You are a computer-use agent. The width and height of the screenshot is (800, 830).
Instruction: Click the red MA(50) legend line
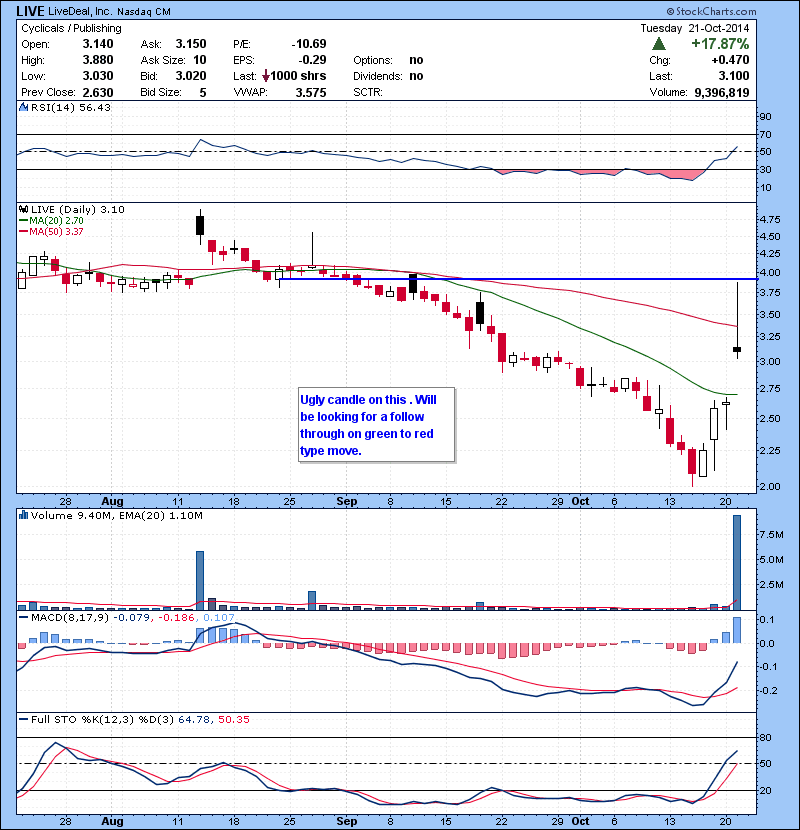[23, 231]
